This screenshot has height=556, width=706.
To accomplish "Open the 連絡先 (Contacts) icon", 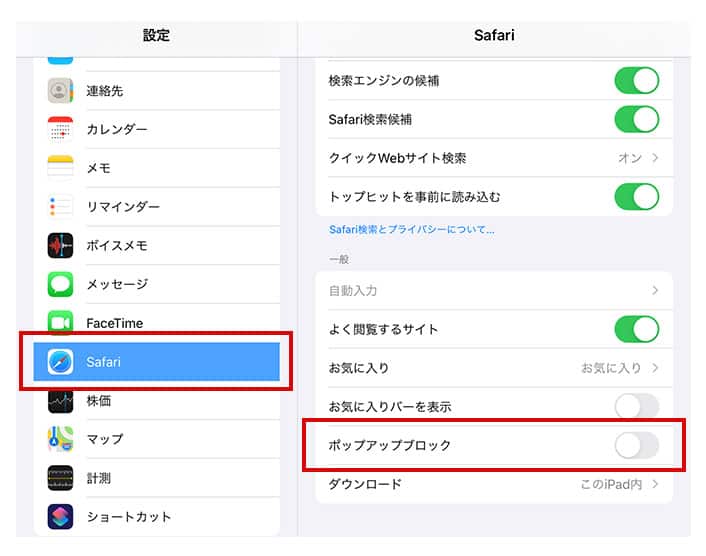I will pyautogui.click(x=61, y=91).
